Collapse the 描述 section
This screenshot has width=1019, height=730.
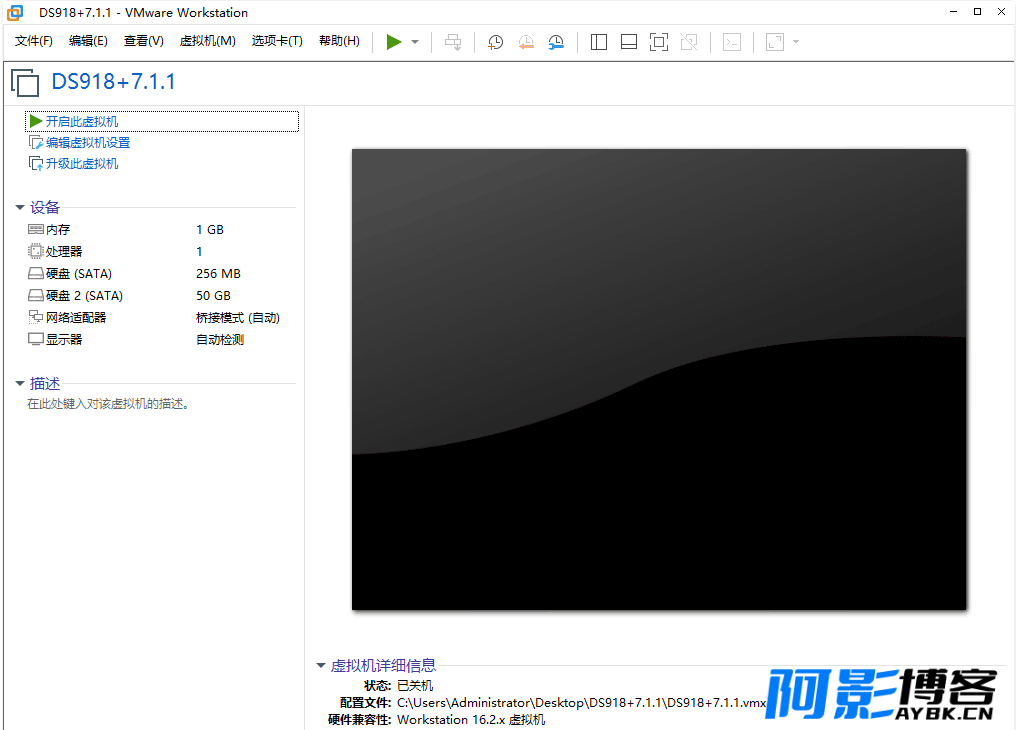coord(19,384)
